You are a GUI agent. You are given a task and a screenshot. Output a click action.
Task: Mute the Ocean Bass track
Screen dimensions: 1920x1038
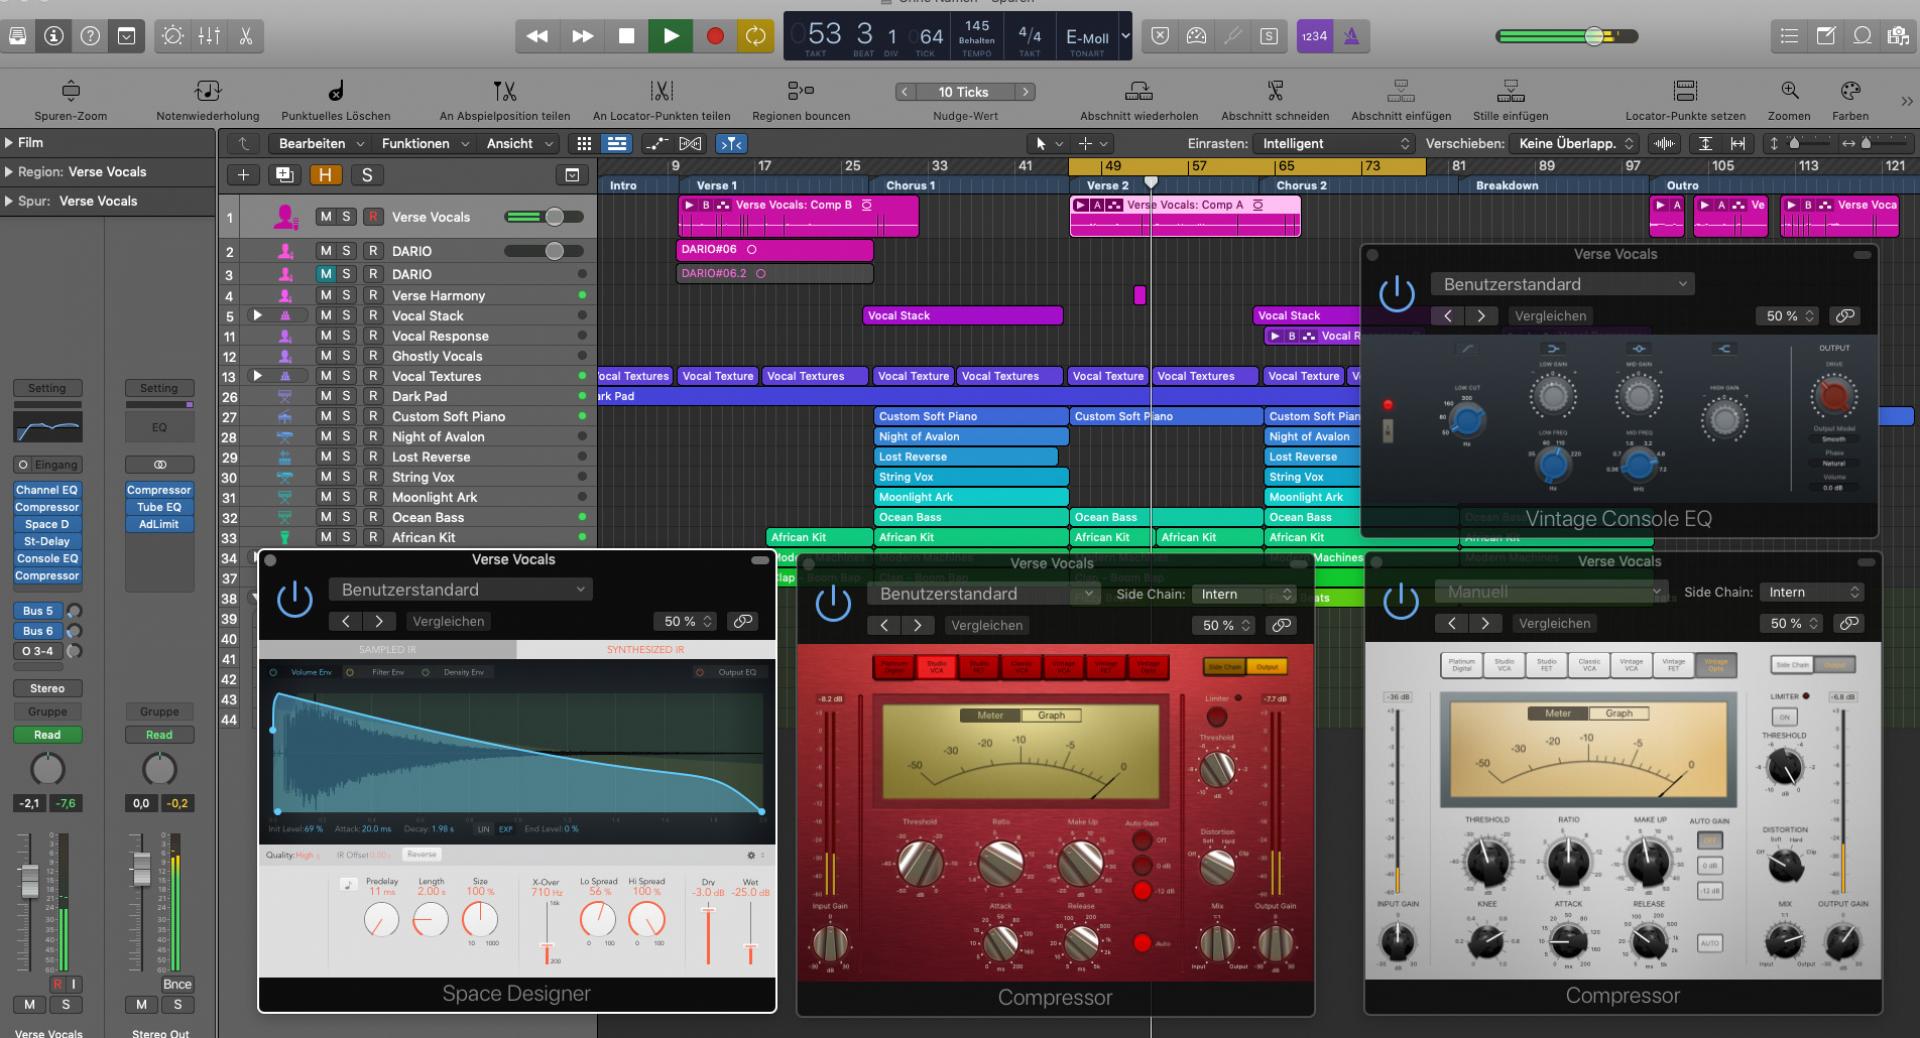326,517
